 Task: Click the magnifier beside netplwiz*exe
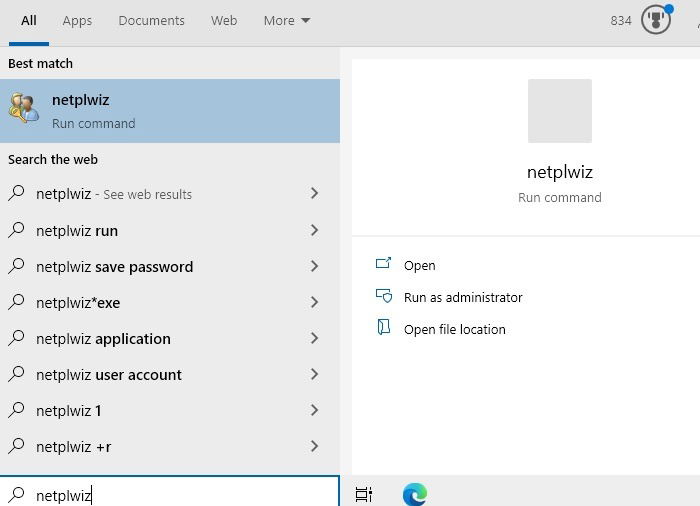pos(17,302)
